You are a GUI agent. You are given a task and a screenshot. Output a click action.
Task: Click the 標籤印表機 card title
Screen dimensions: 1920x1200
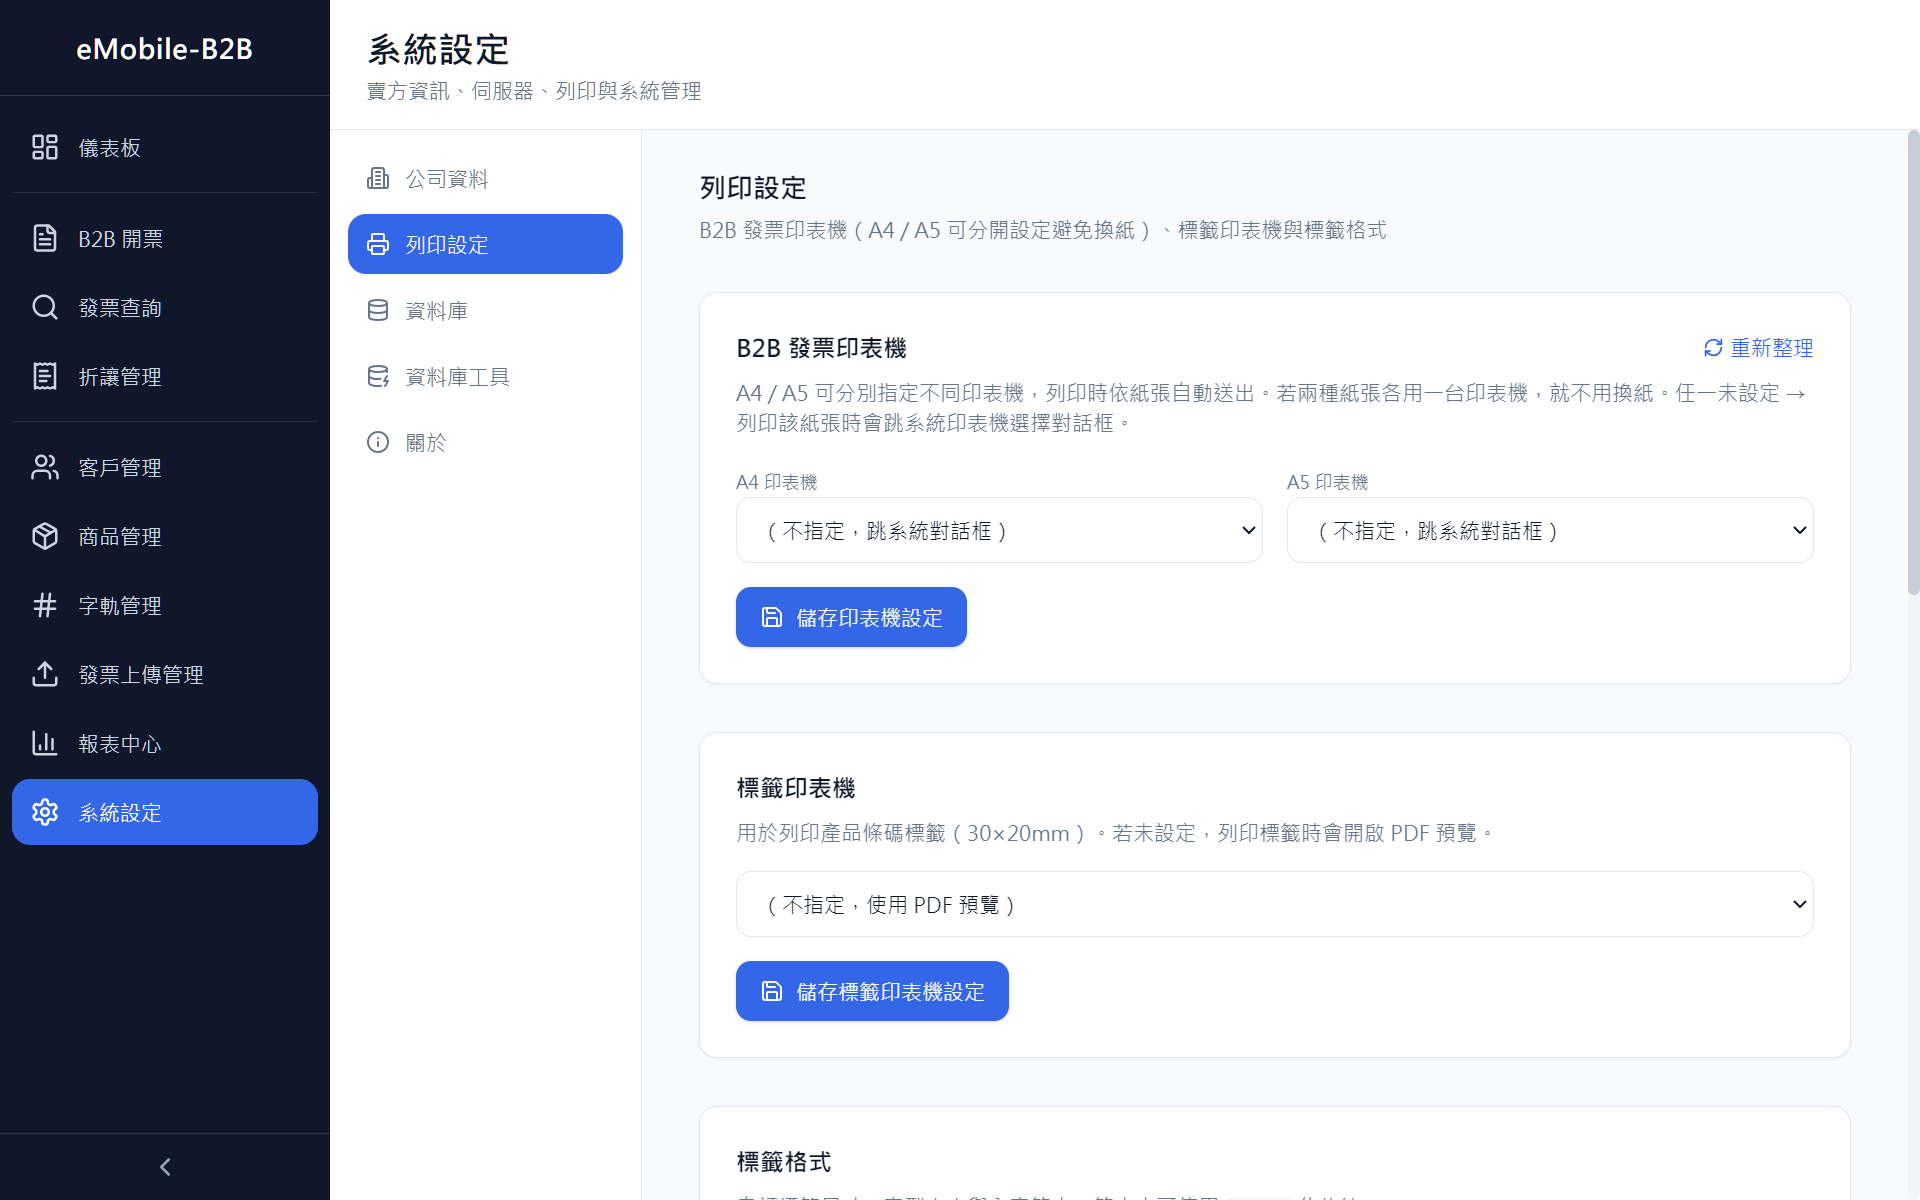pos(796,788)
